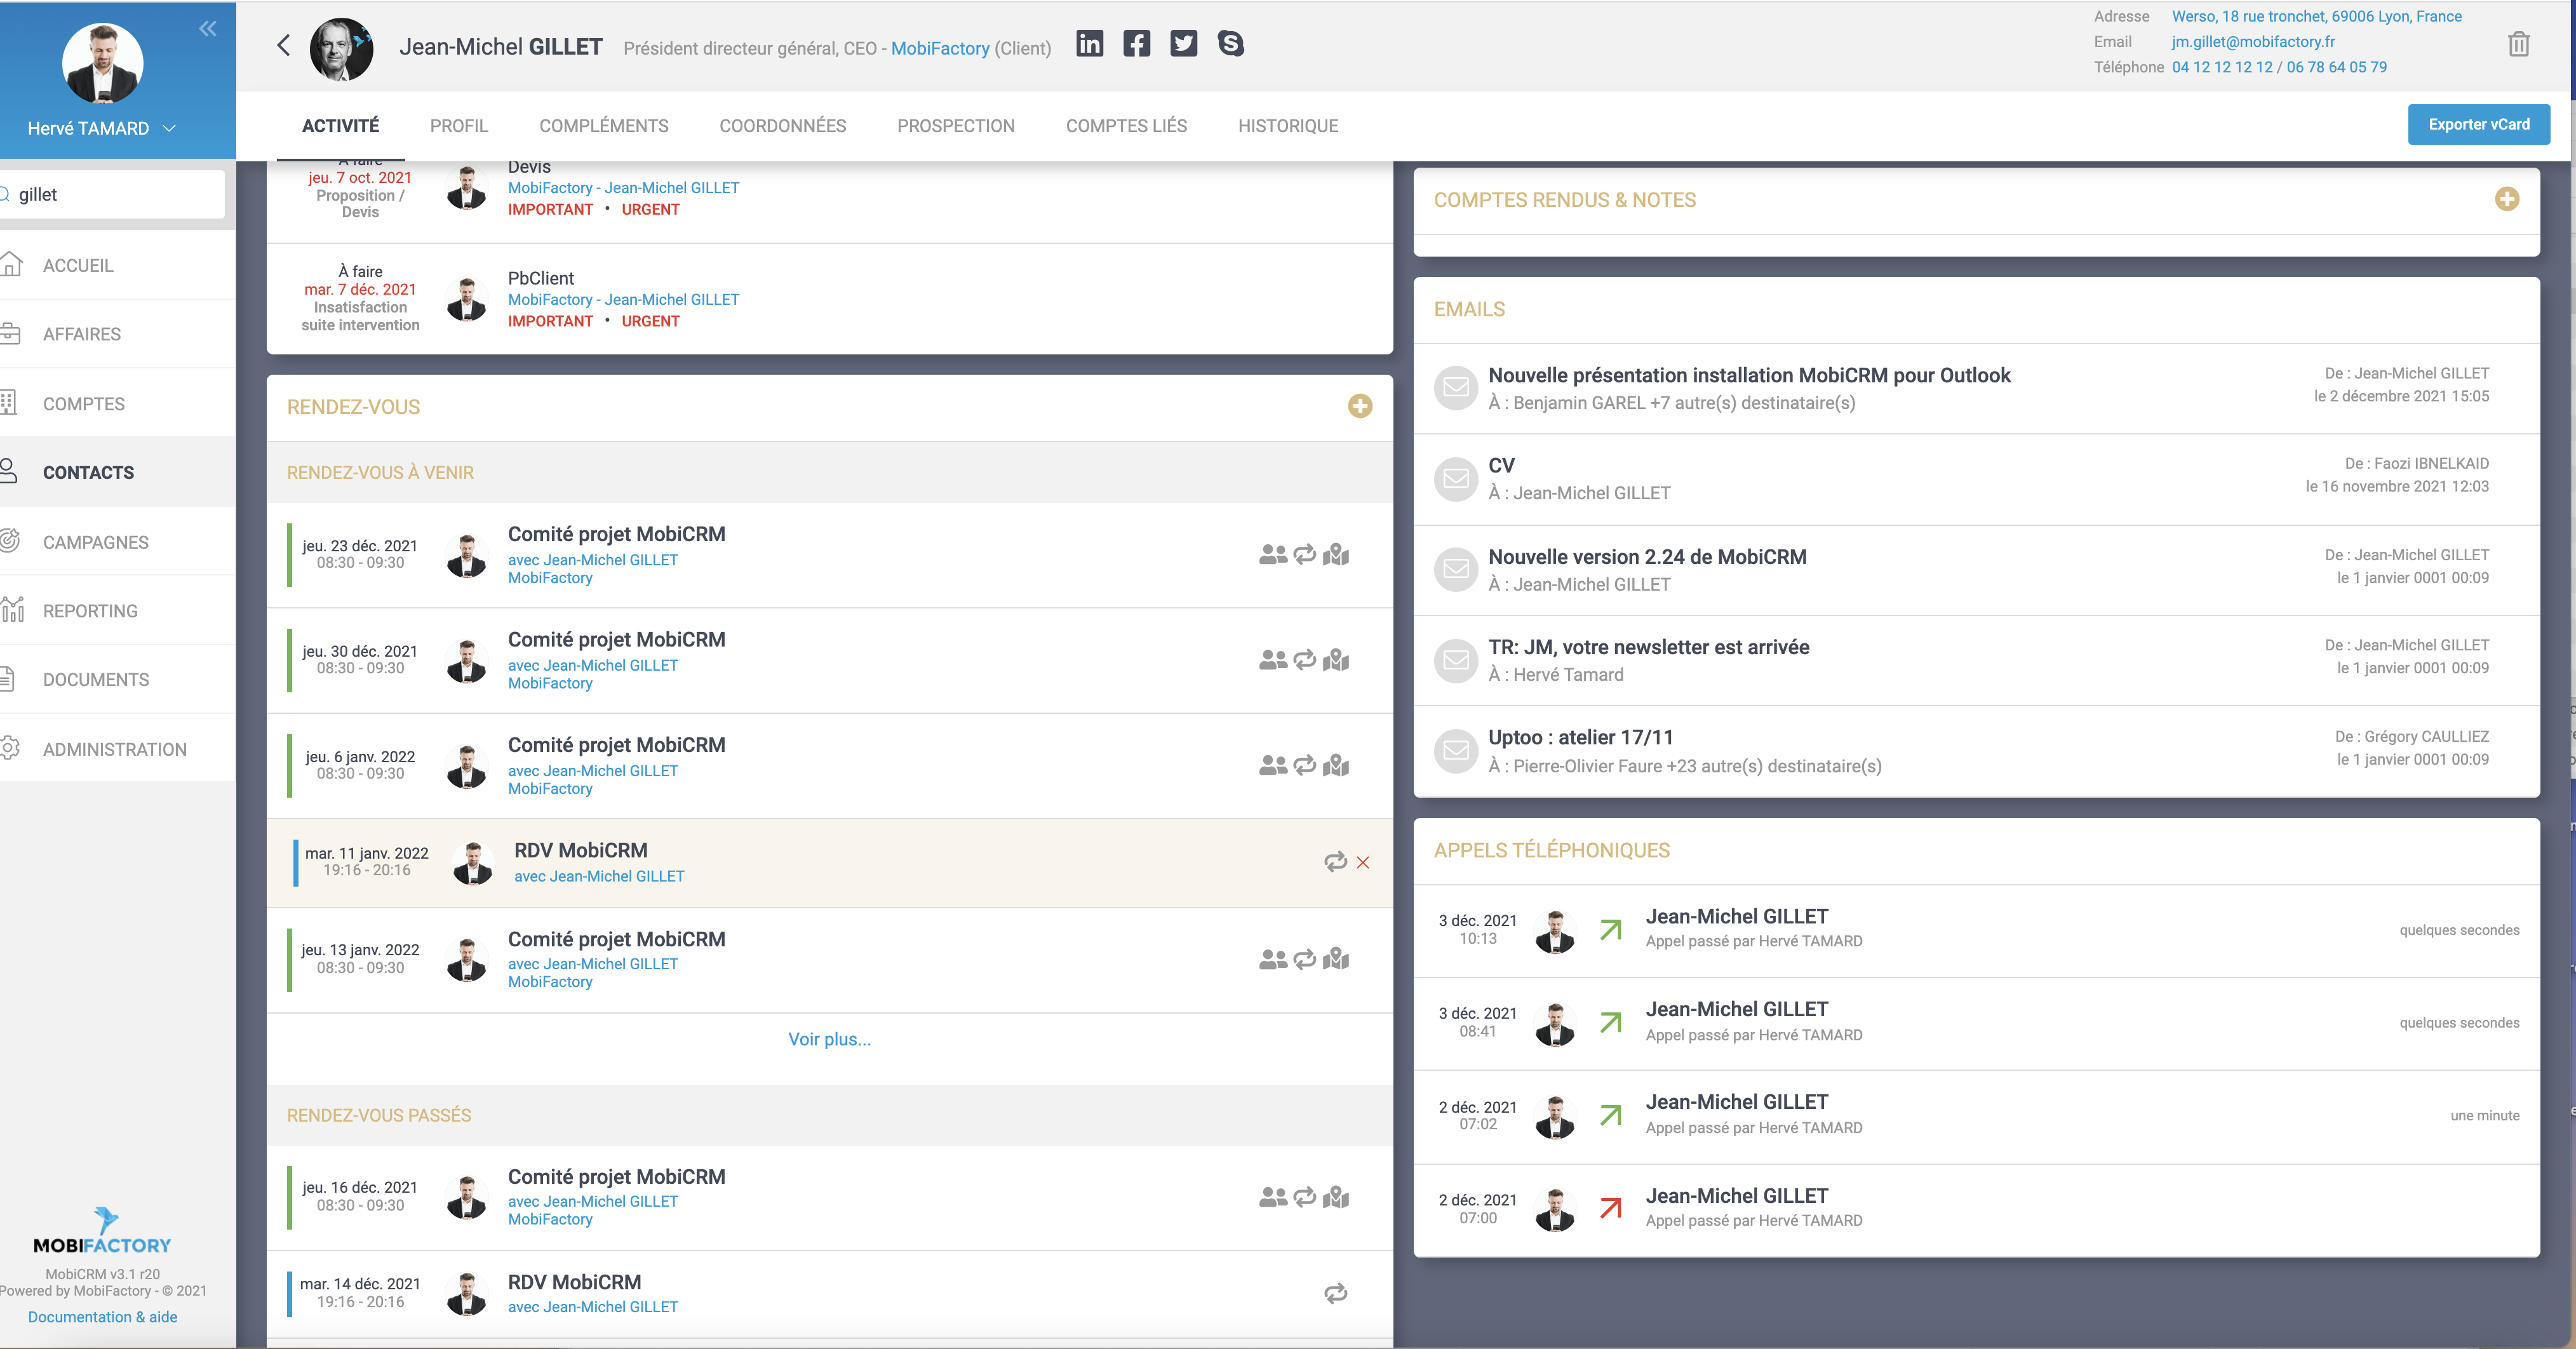Open the HISTORIQUE tab
This screenshot has width=2576, height=1349.
point(1287,126)
